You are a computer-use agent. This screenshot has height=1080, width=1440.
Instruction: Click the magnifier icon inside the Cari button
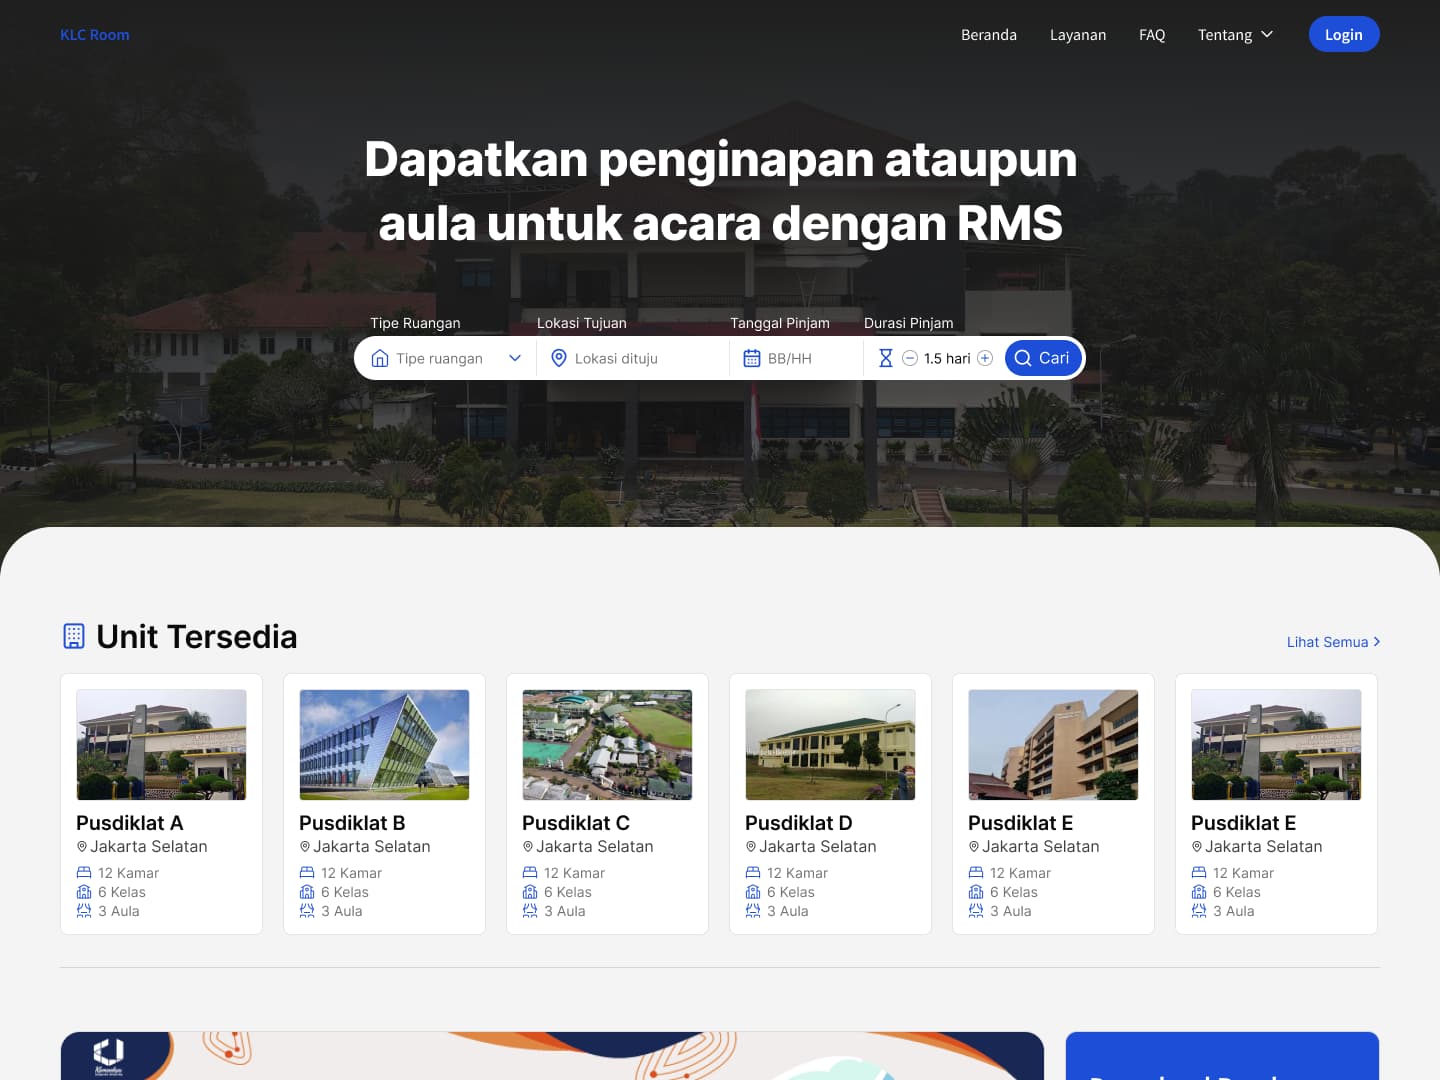[x=1022, y=357]
